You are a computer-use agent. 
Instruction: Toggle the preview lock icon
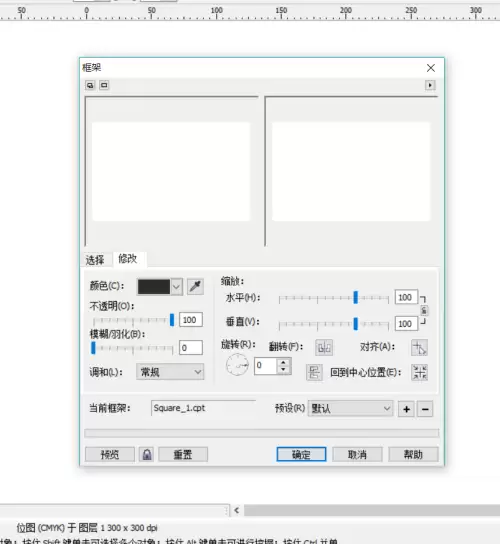coord(147,454)
